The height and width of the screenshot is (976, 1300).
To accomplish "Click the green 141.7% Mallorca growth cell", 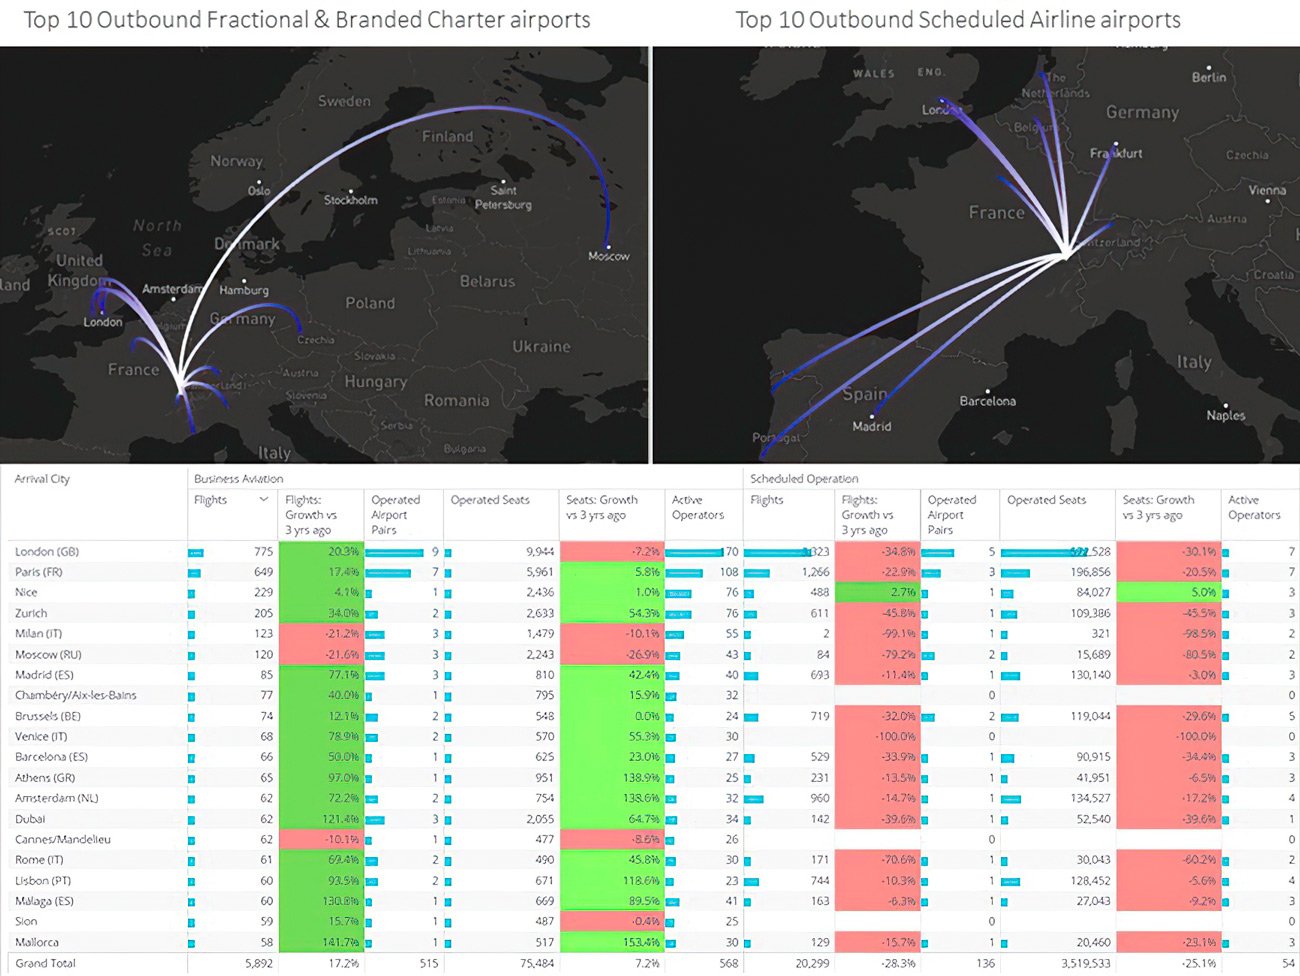I will (x=319, y=943).
